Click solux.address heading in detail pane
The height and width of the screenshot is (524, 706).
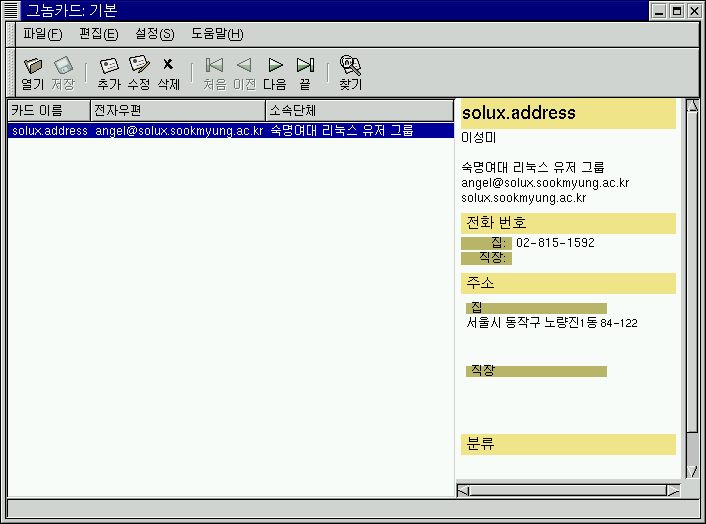pos(519,113)
